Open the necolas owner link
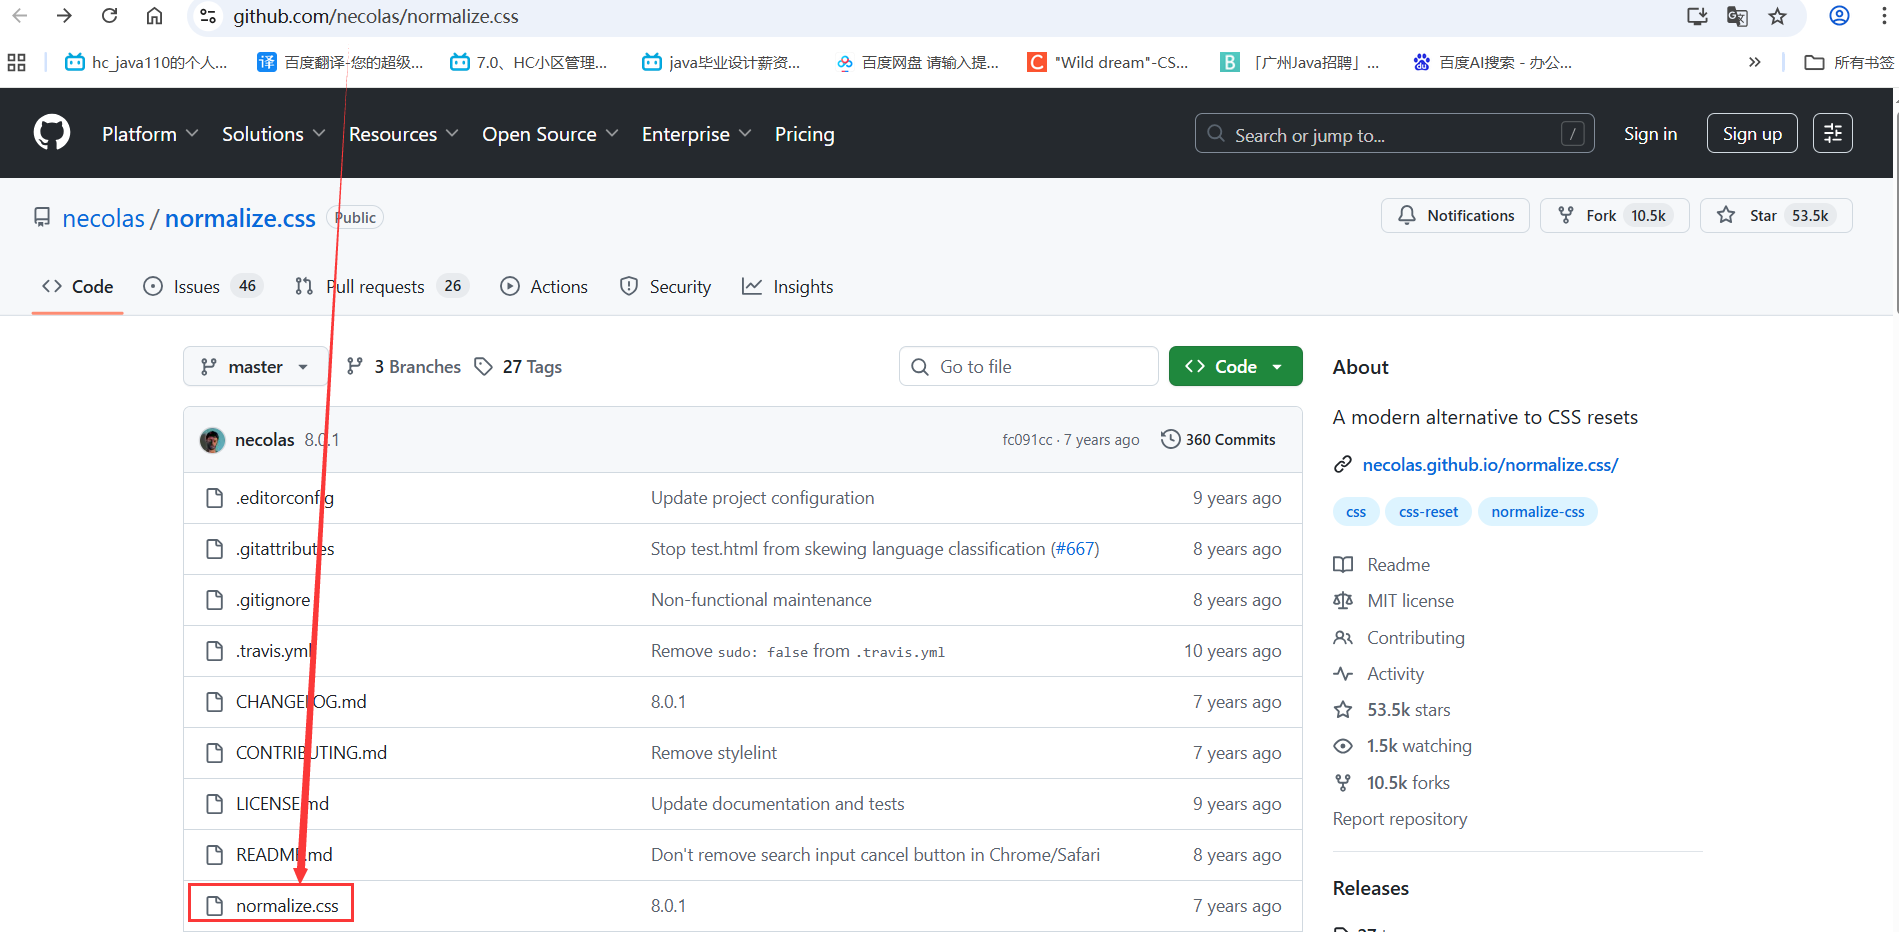This screenshot has width=1899, height=932. 103,218
